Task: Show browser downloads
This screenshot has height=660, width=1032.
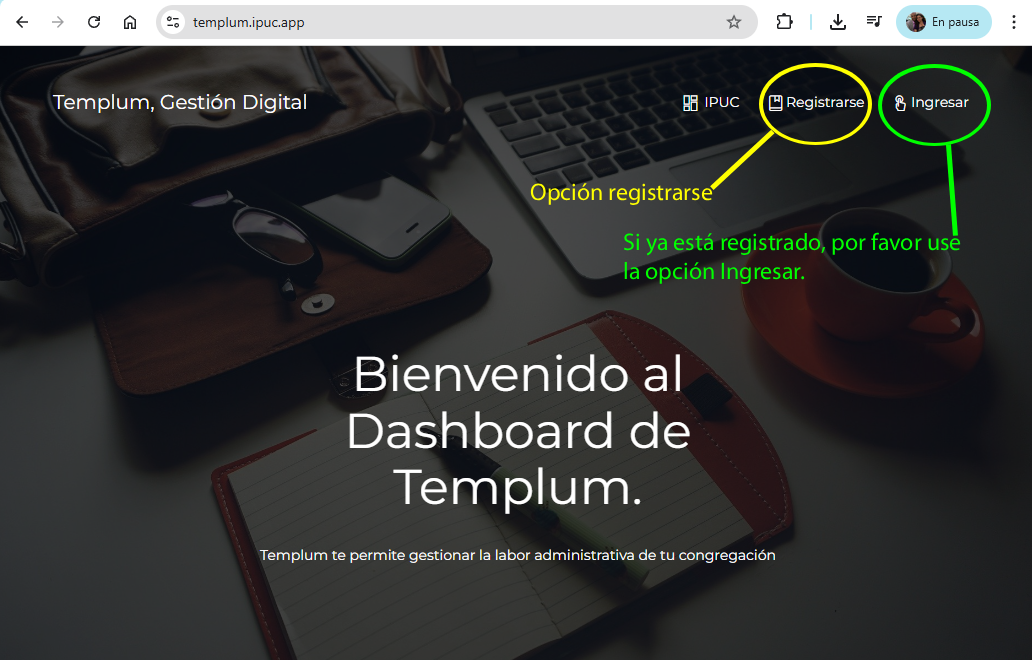Action: 838,22
